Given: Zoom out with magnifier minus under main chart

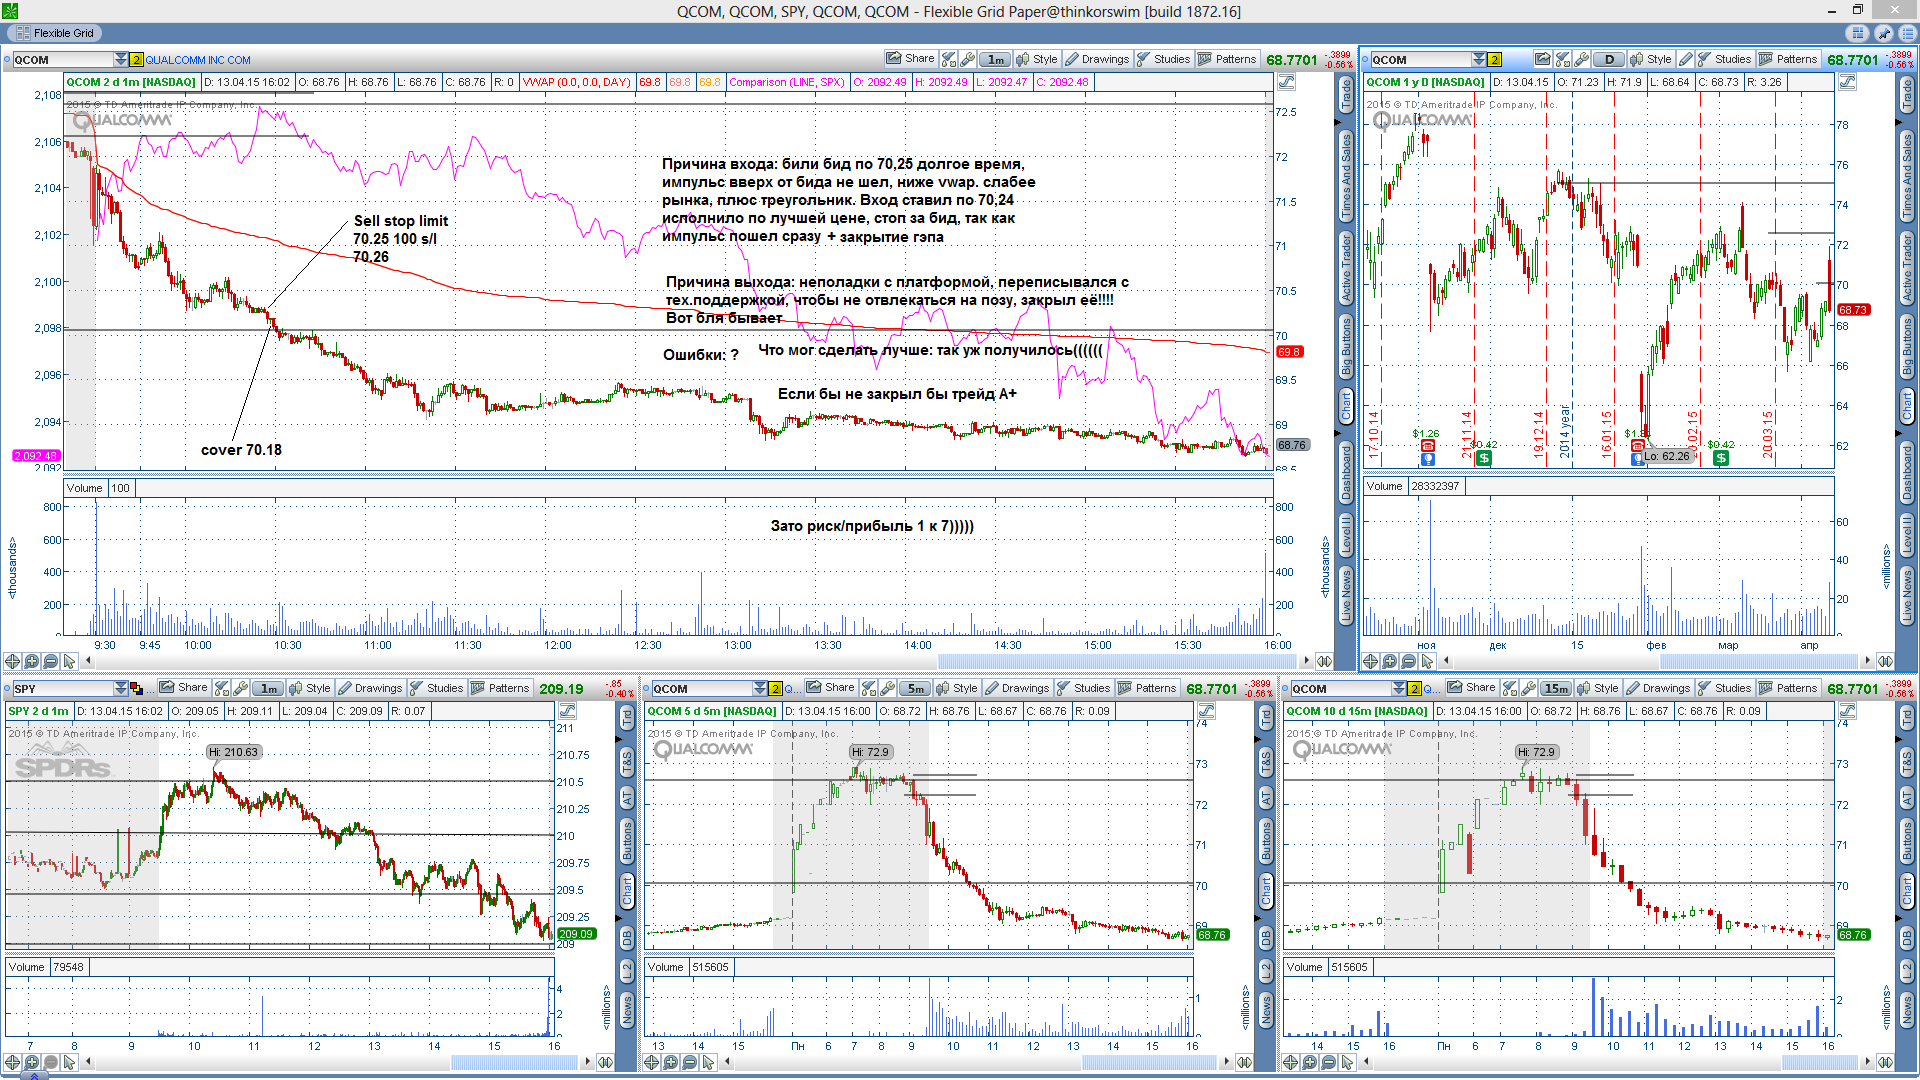Looking at the screenshot, I should pos(50,661).
